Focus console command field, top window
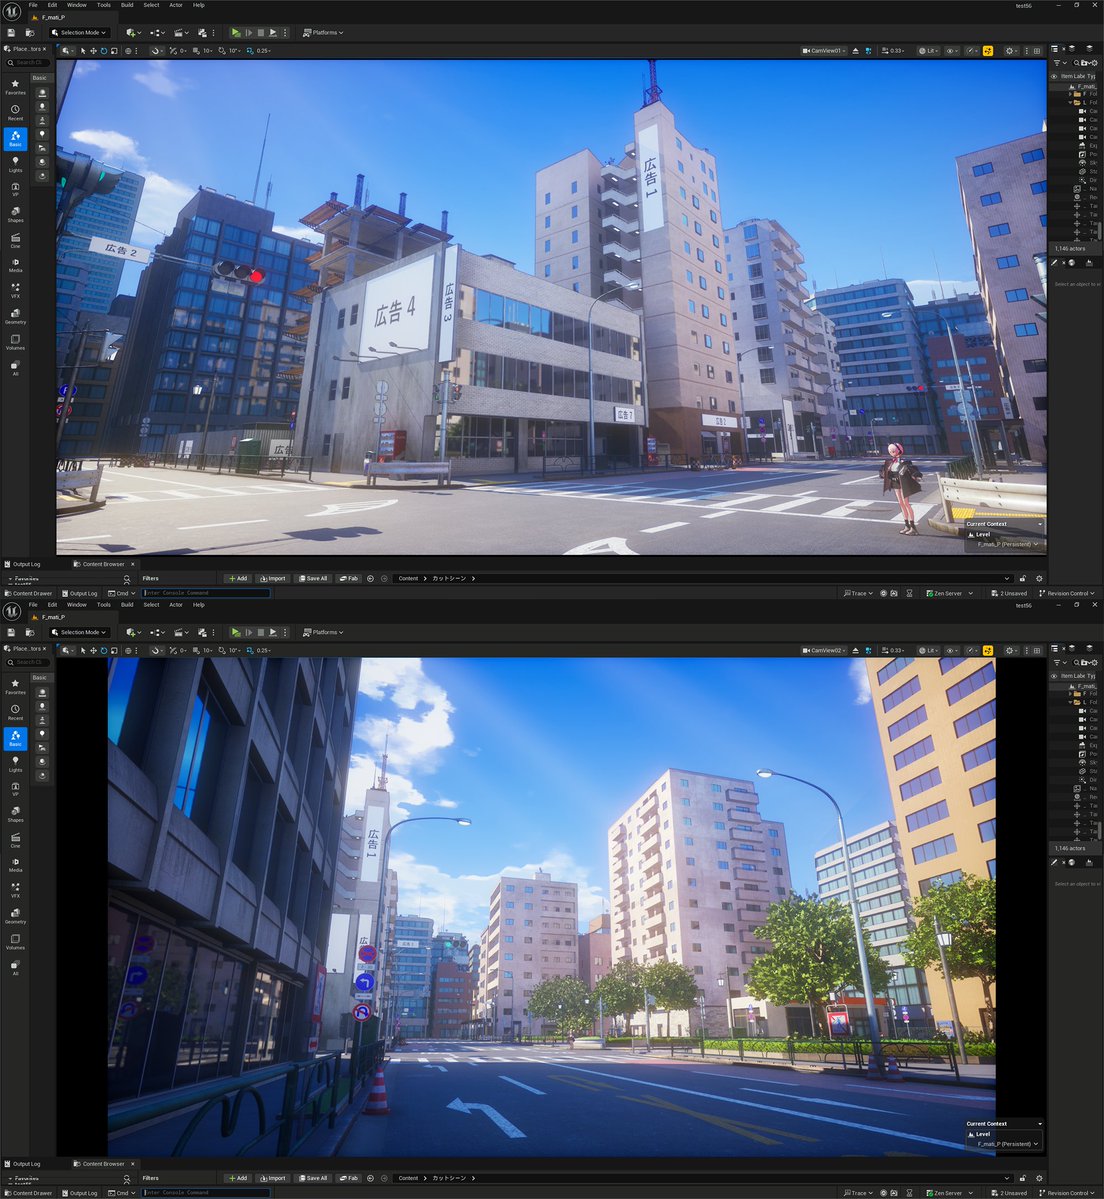 (x=206, y=593)
